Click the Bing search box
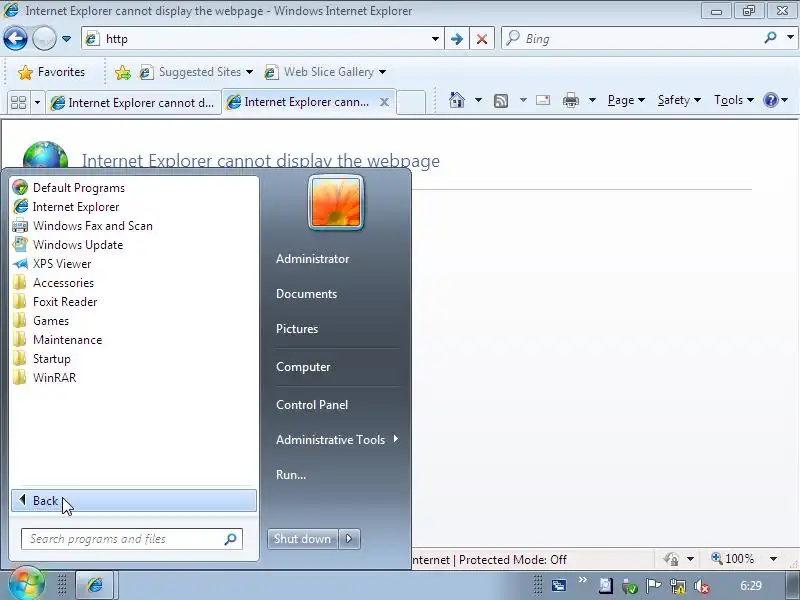This screenshot has width=800, height=600. [633, 39]
